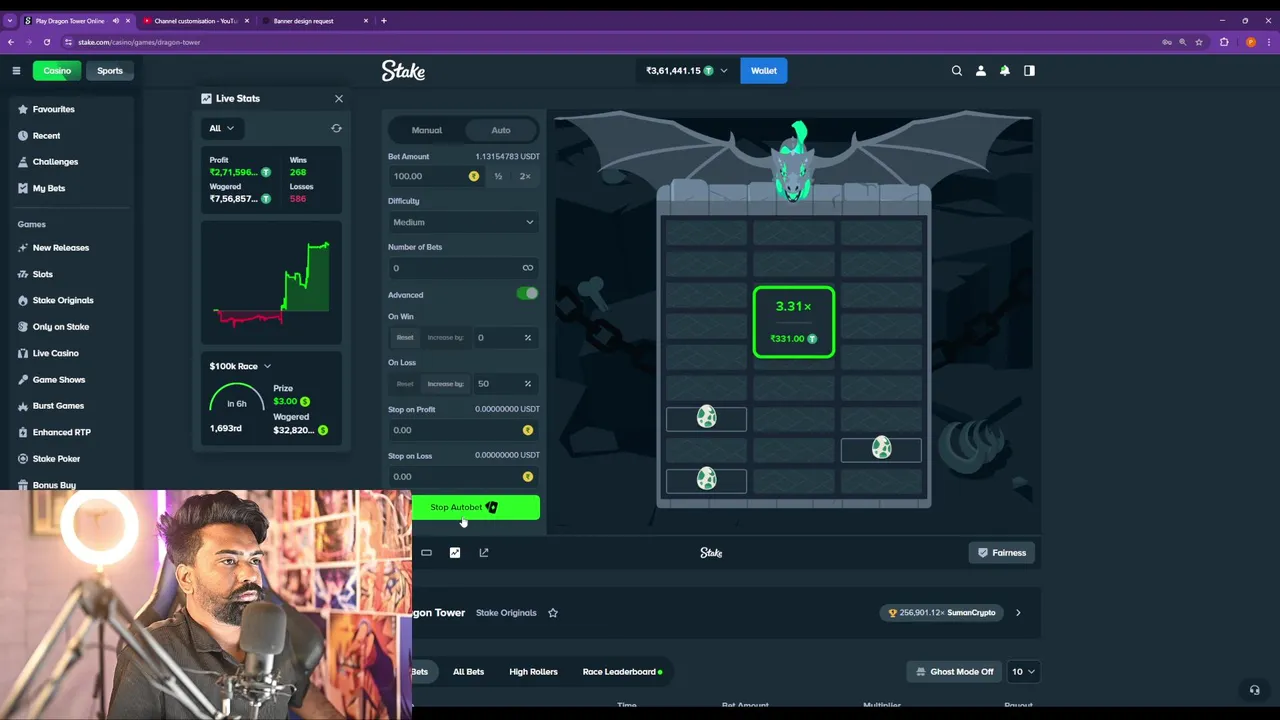Click the 3.31× multiplier result card

(794, 322)
